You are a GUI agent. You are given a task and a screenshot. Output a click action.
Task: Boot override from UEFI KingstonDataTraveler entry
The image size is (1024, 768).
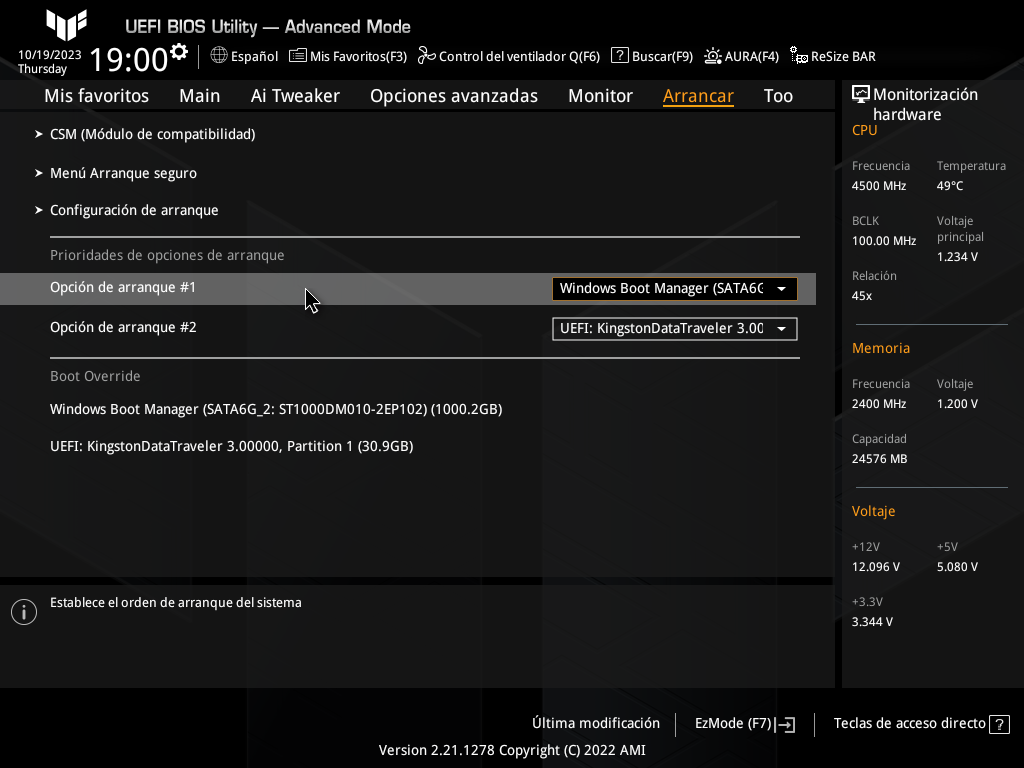point(231,446)
